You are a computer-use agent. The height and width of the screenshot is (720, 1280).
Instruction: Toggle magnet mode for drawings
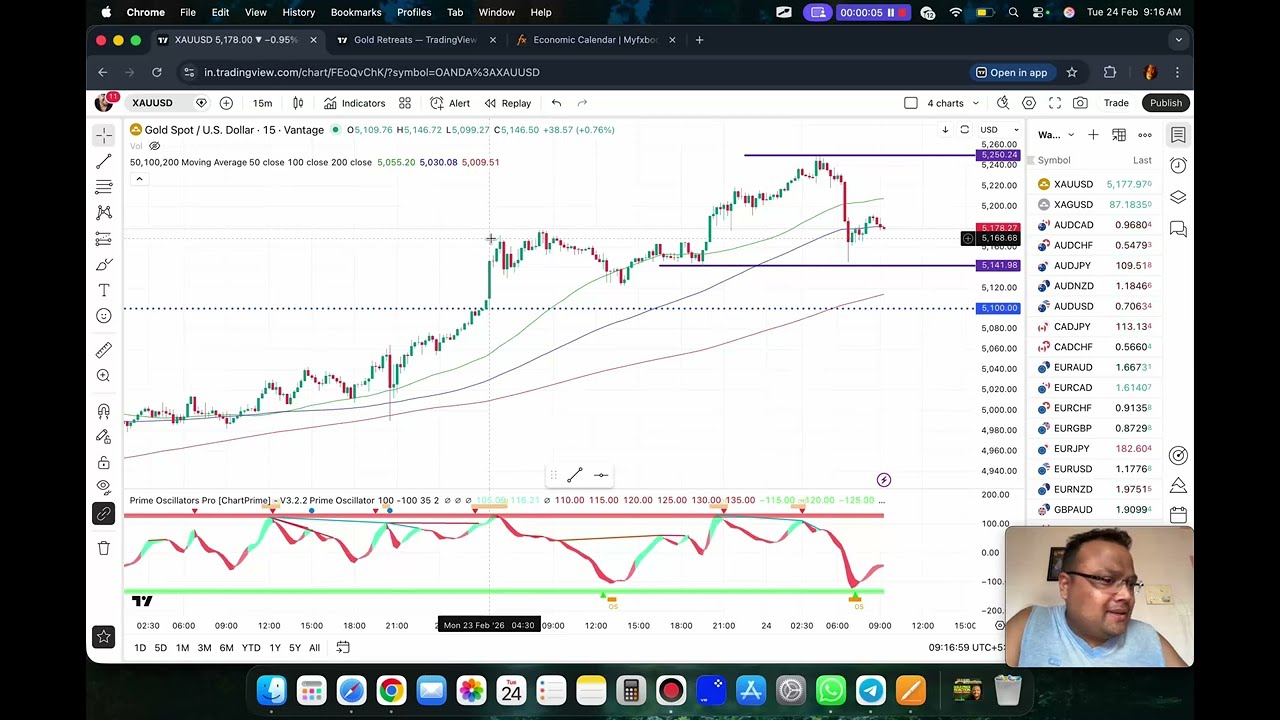[x=104, y=411]
